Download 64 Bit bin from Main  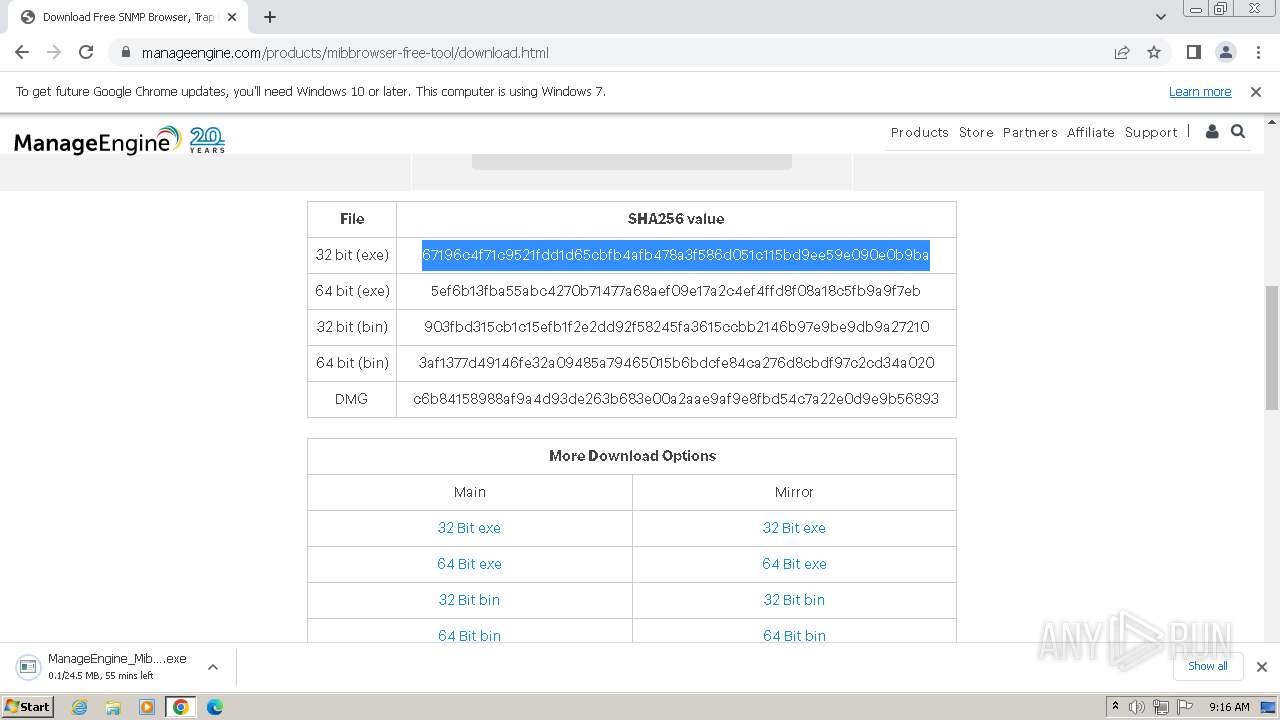[469, 636]
